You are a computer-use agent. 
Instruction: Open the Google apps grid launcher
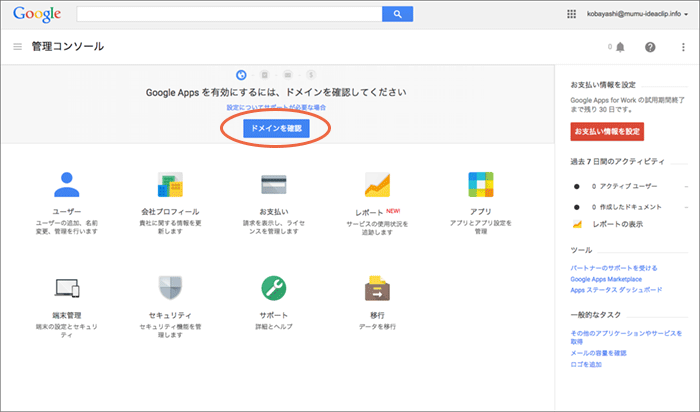pos(571,14)
